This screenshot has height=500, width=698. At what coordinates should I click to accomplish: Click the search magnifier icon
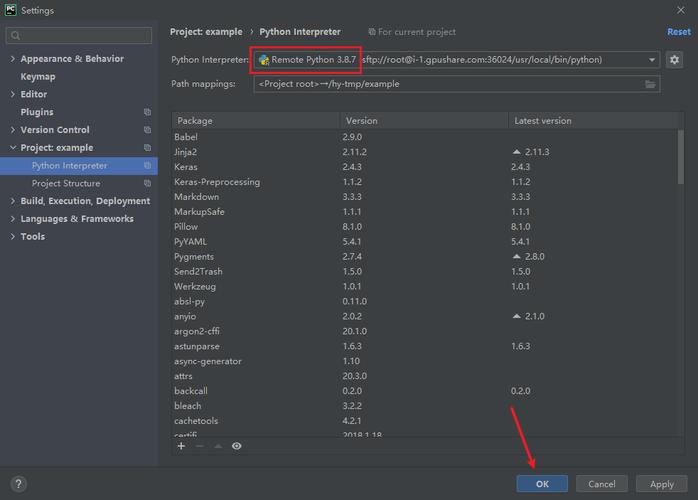point(16,35)
